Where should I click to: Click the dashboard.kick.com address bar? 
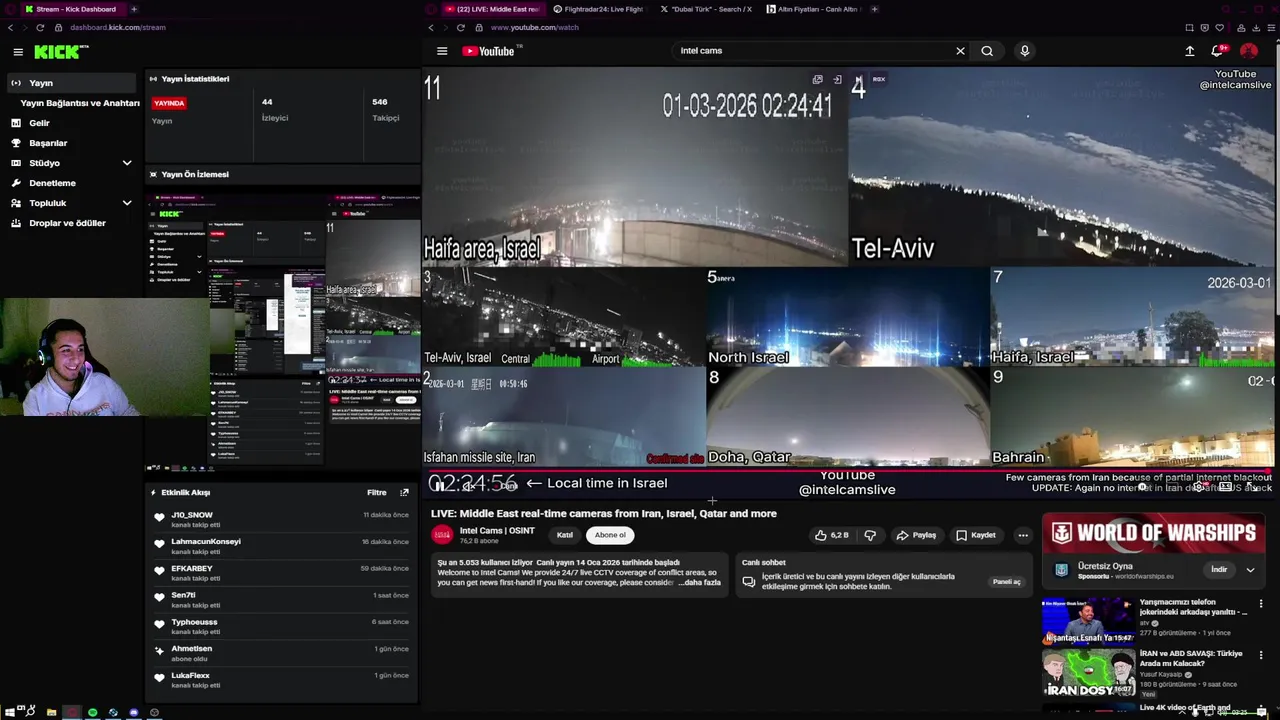(118, 27)
